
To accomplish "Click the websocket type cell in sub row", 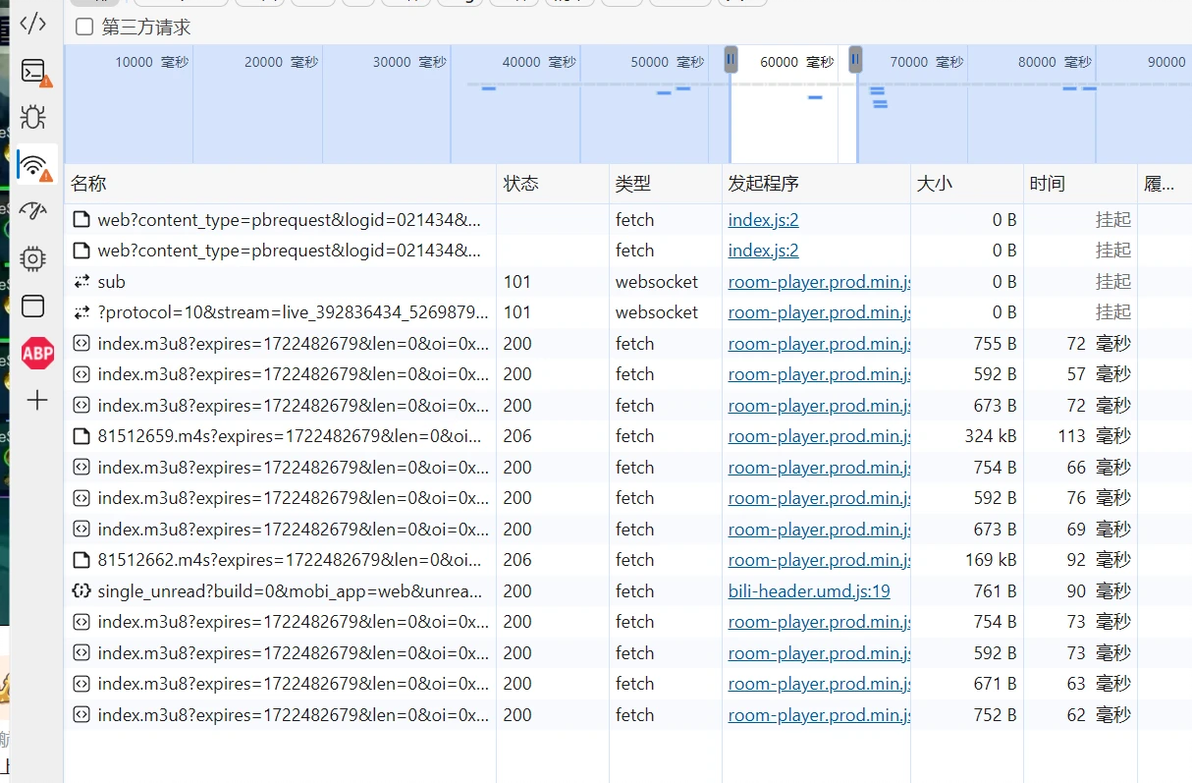I will [x=657, y=282].
